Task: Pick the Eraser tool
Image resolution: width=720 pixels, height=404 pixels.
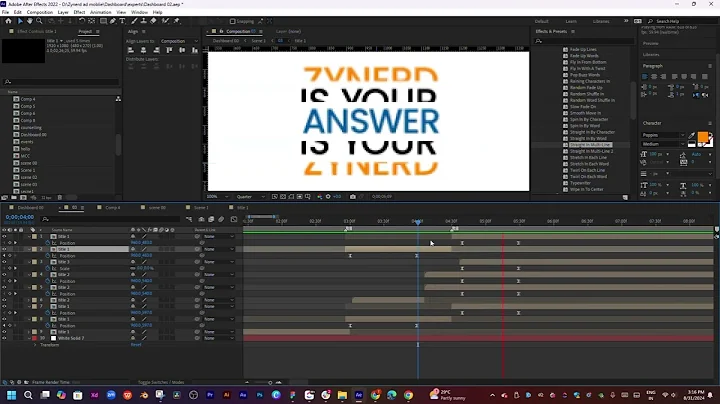Action: click(x=153, y=21)
